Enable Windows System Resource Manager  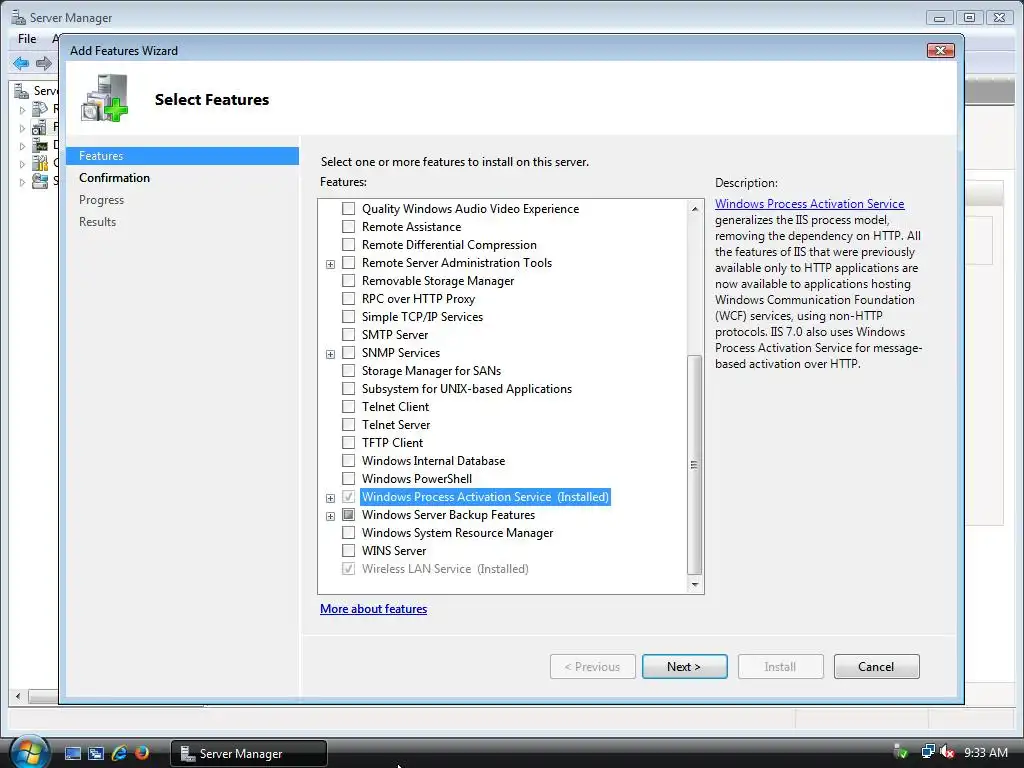pyautogui.click(x=349, y=533)
